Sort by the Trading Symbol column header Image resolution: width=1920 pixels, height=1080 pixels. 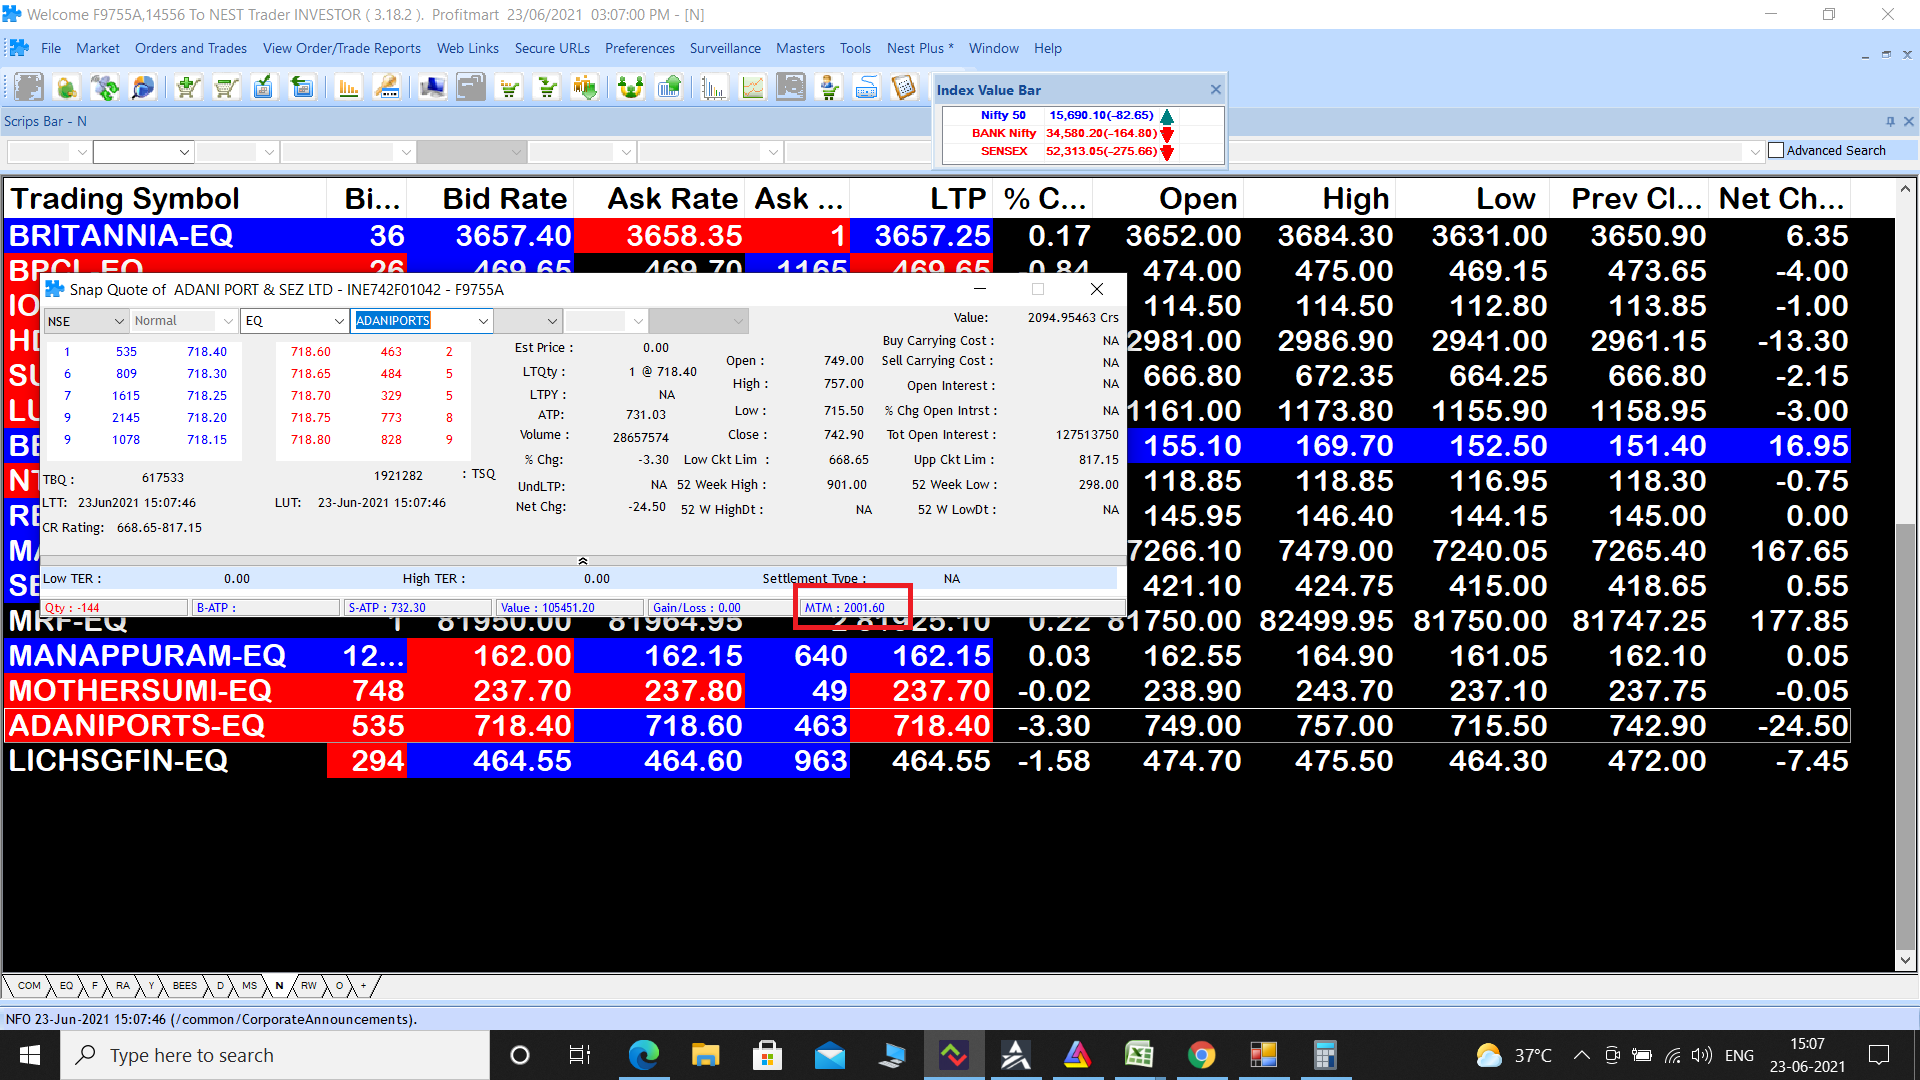[166, 199]
